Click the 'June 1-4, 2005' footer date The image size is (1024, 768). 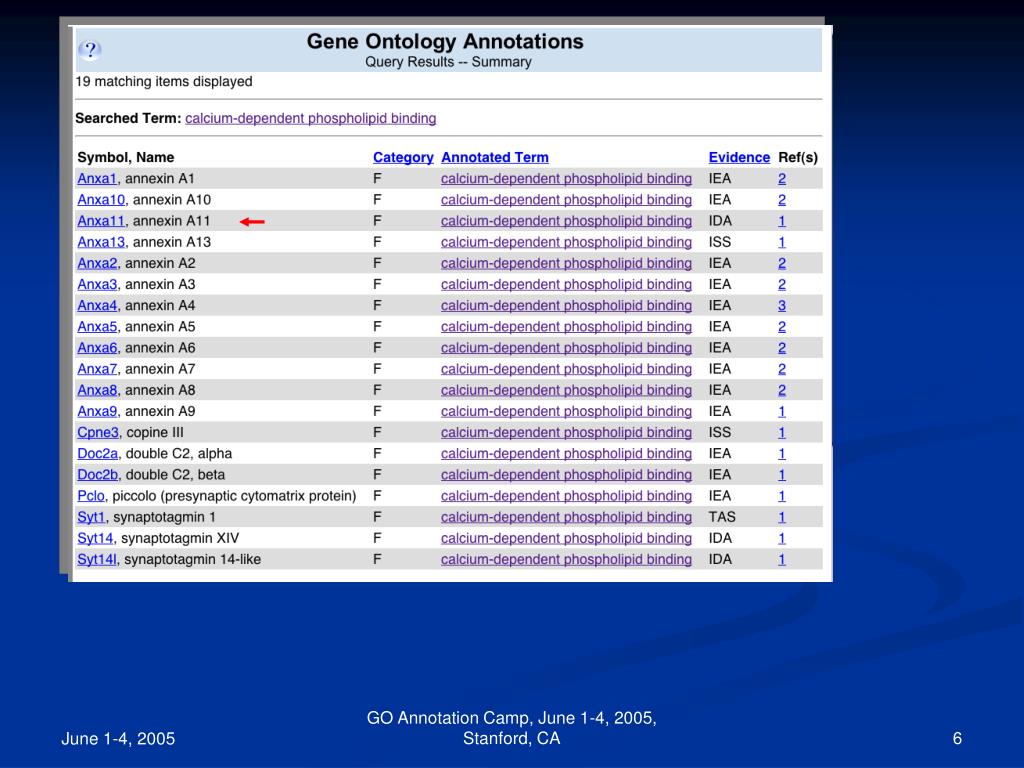(x=118, y=739)
